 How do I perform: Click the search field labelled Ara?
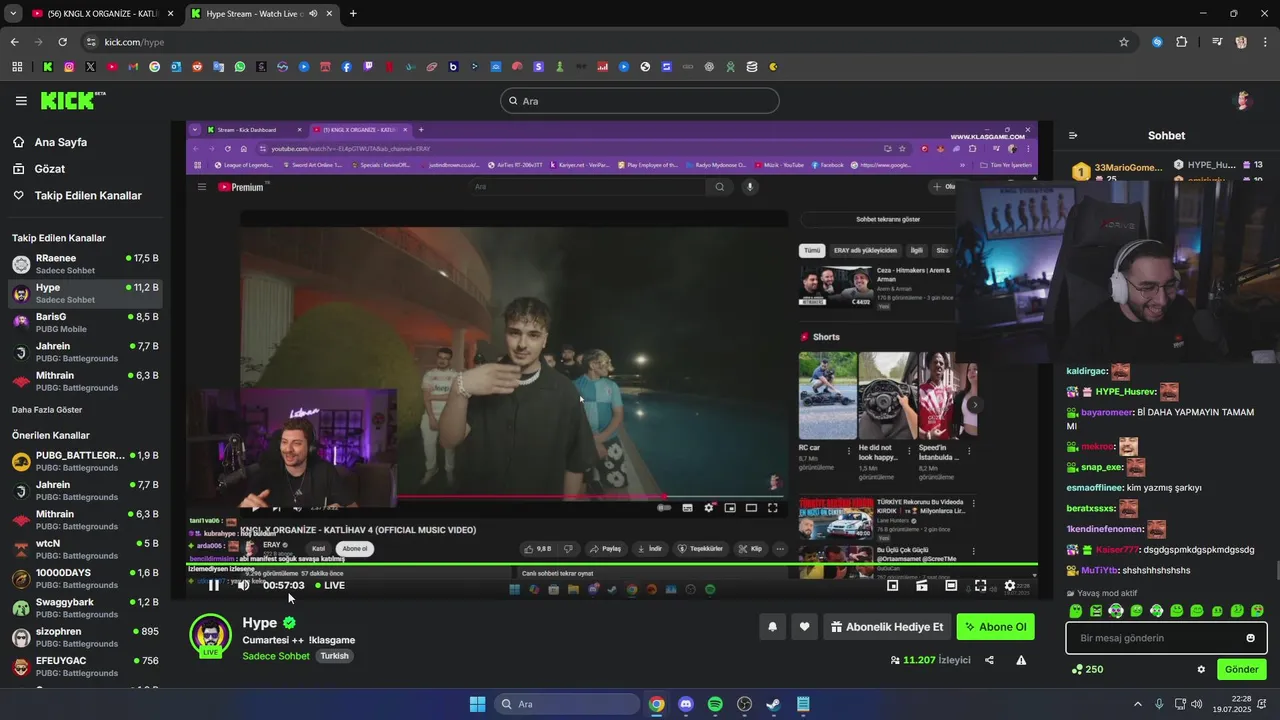pyautogui.click(x=640, y=101)
